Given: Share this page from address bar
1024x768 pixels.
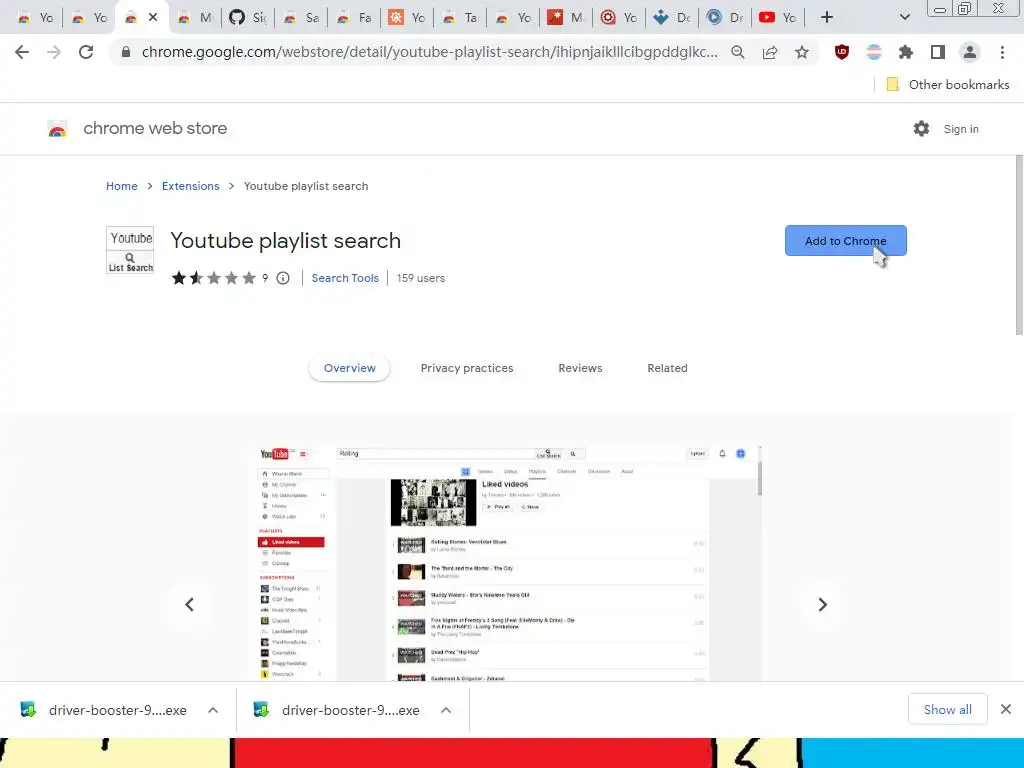Looking at the screenshot, I should click(770, 52).
